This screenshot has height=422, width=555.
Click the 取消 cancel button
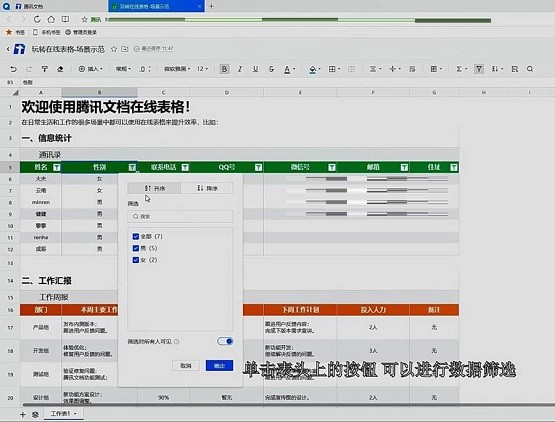186,366
